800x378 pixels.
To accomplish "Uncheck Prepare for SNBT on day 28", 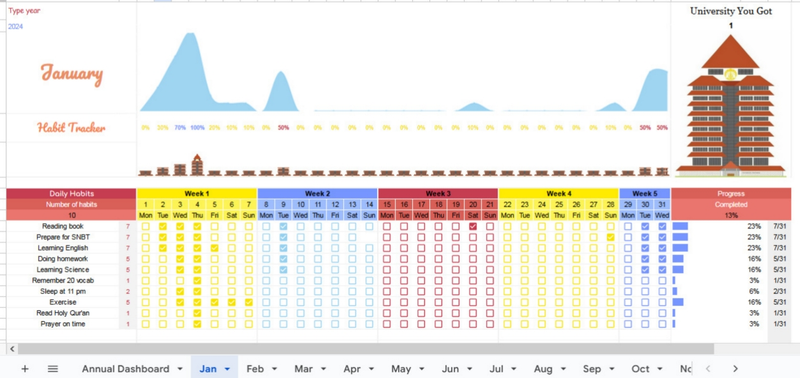I will (x=611, y=237).
